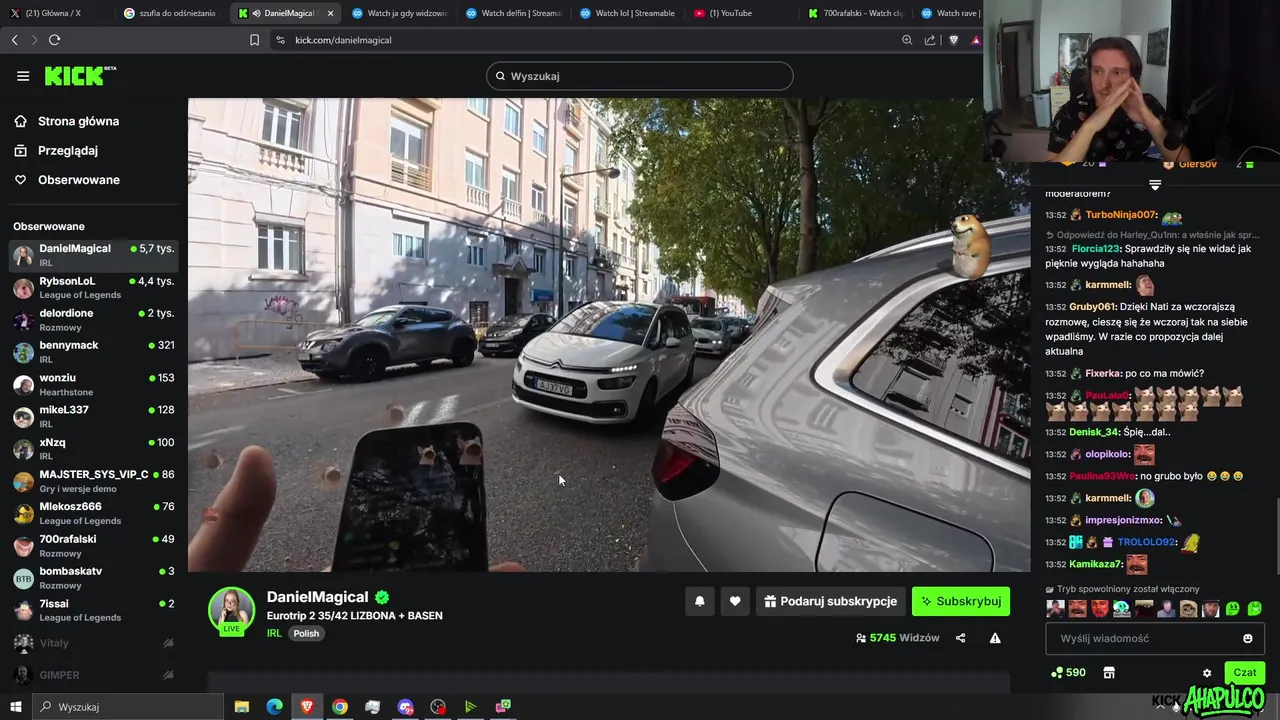Open offline Vitaly channel in sidebar
The image size is (1280, 720).
[94, 643]
